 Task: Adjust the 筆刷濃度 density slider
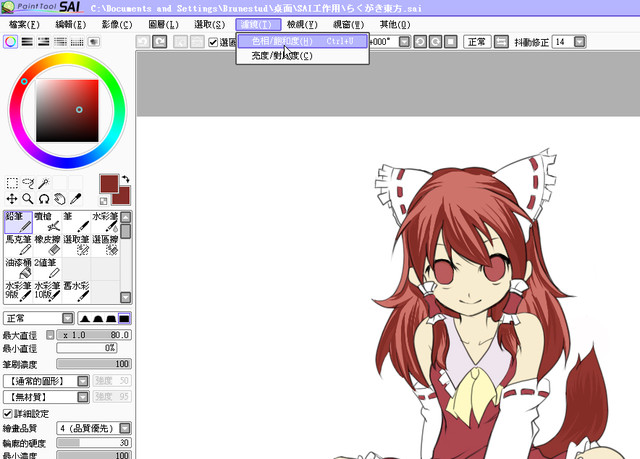click(94, 364)
